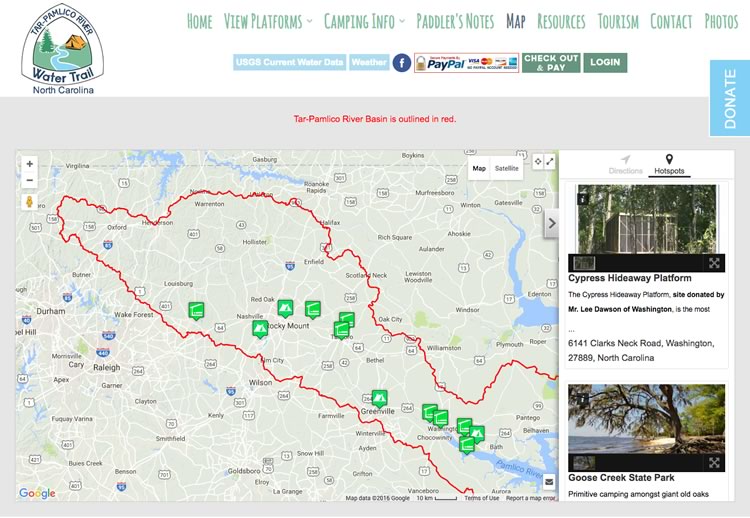Expand the Cypress Hideaway photo to fullscreen
Viewport: 750px width, 518px height.
714,263
